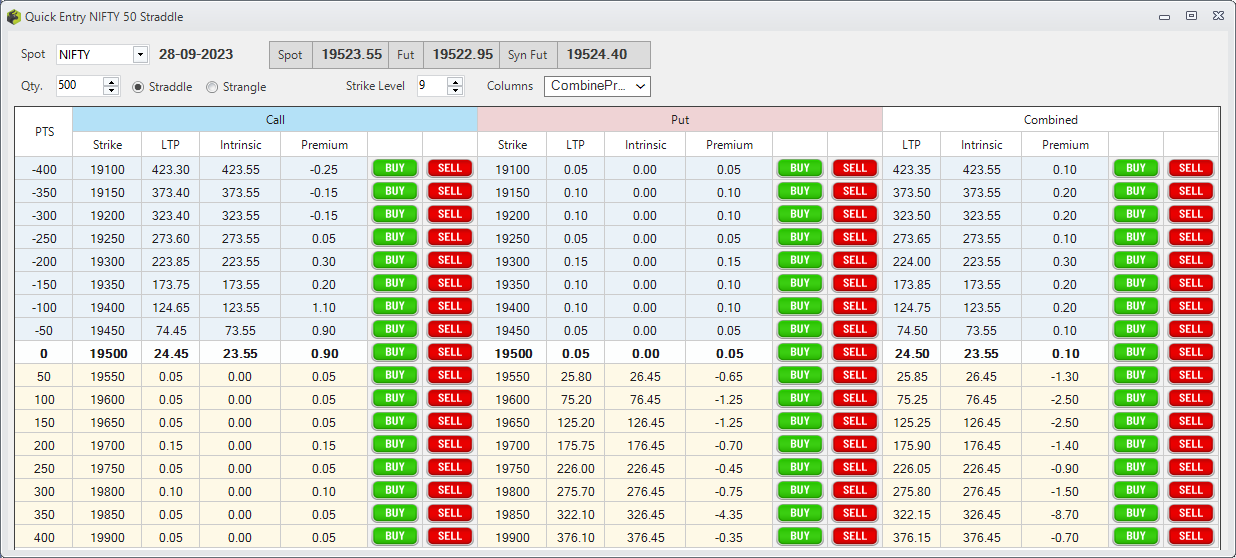Click BUY for the 19900 Put
Screen dimensions: 1236x558
pos(800,536)
